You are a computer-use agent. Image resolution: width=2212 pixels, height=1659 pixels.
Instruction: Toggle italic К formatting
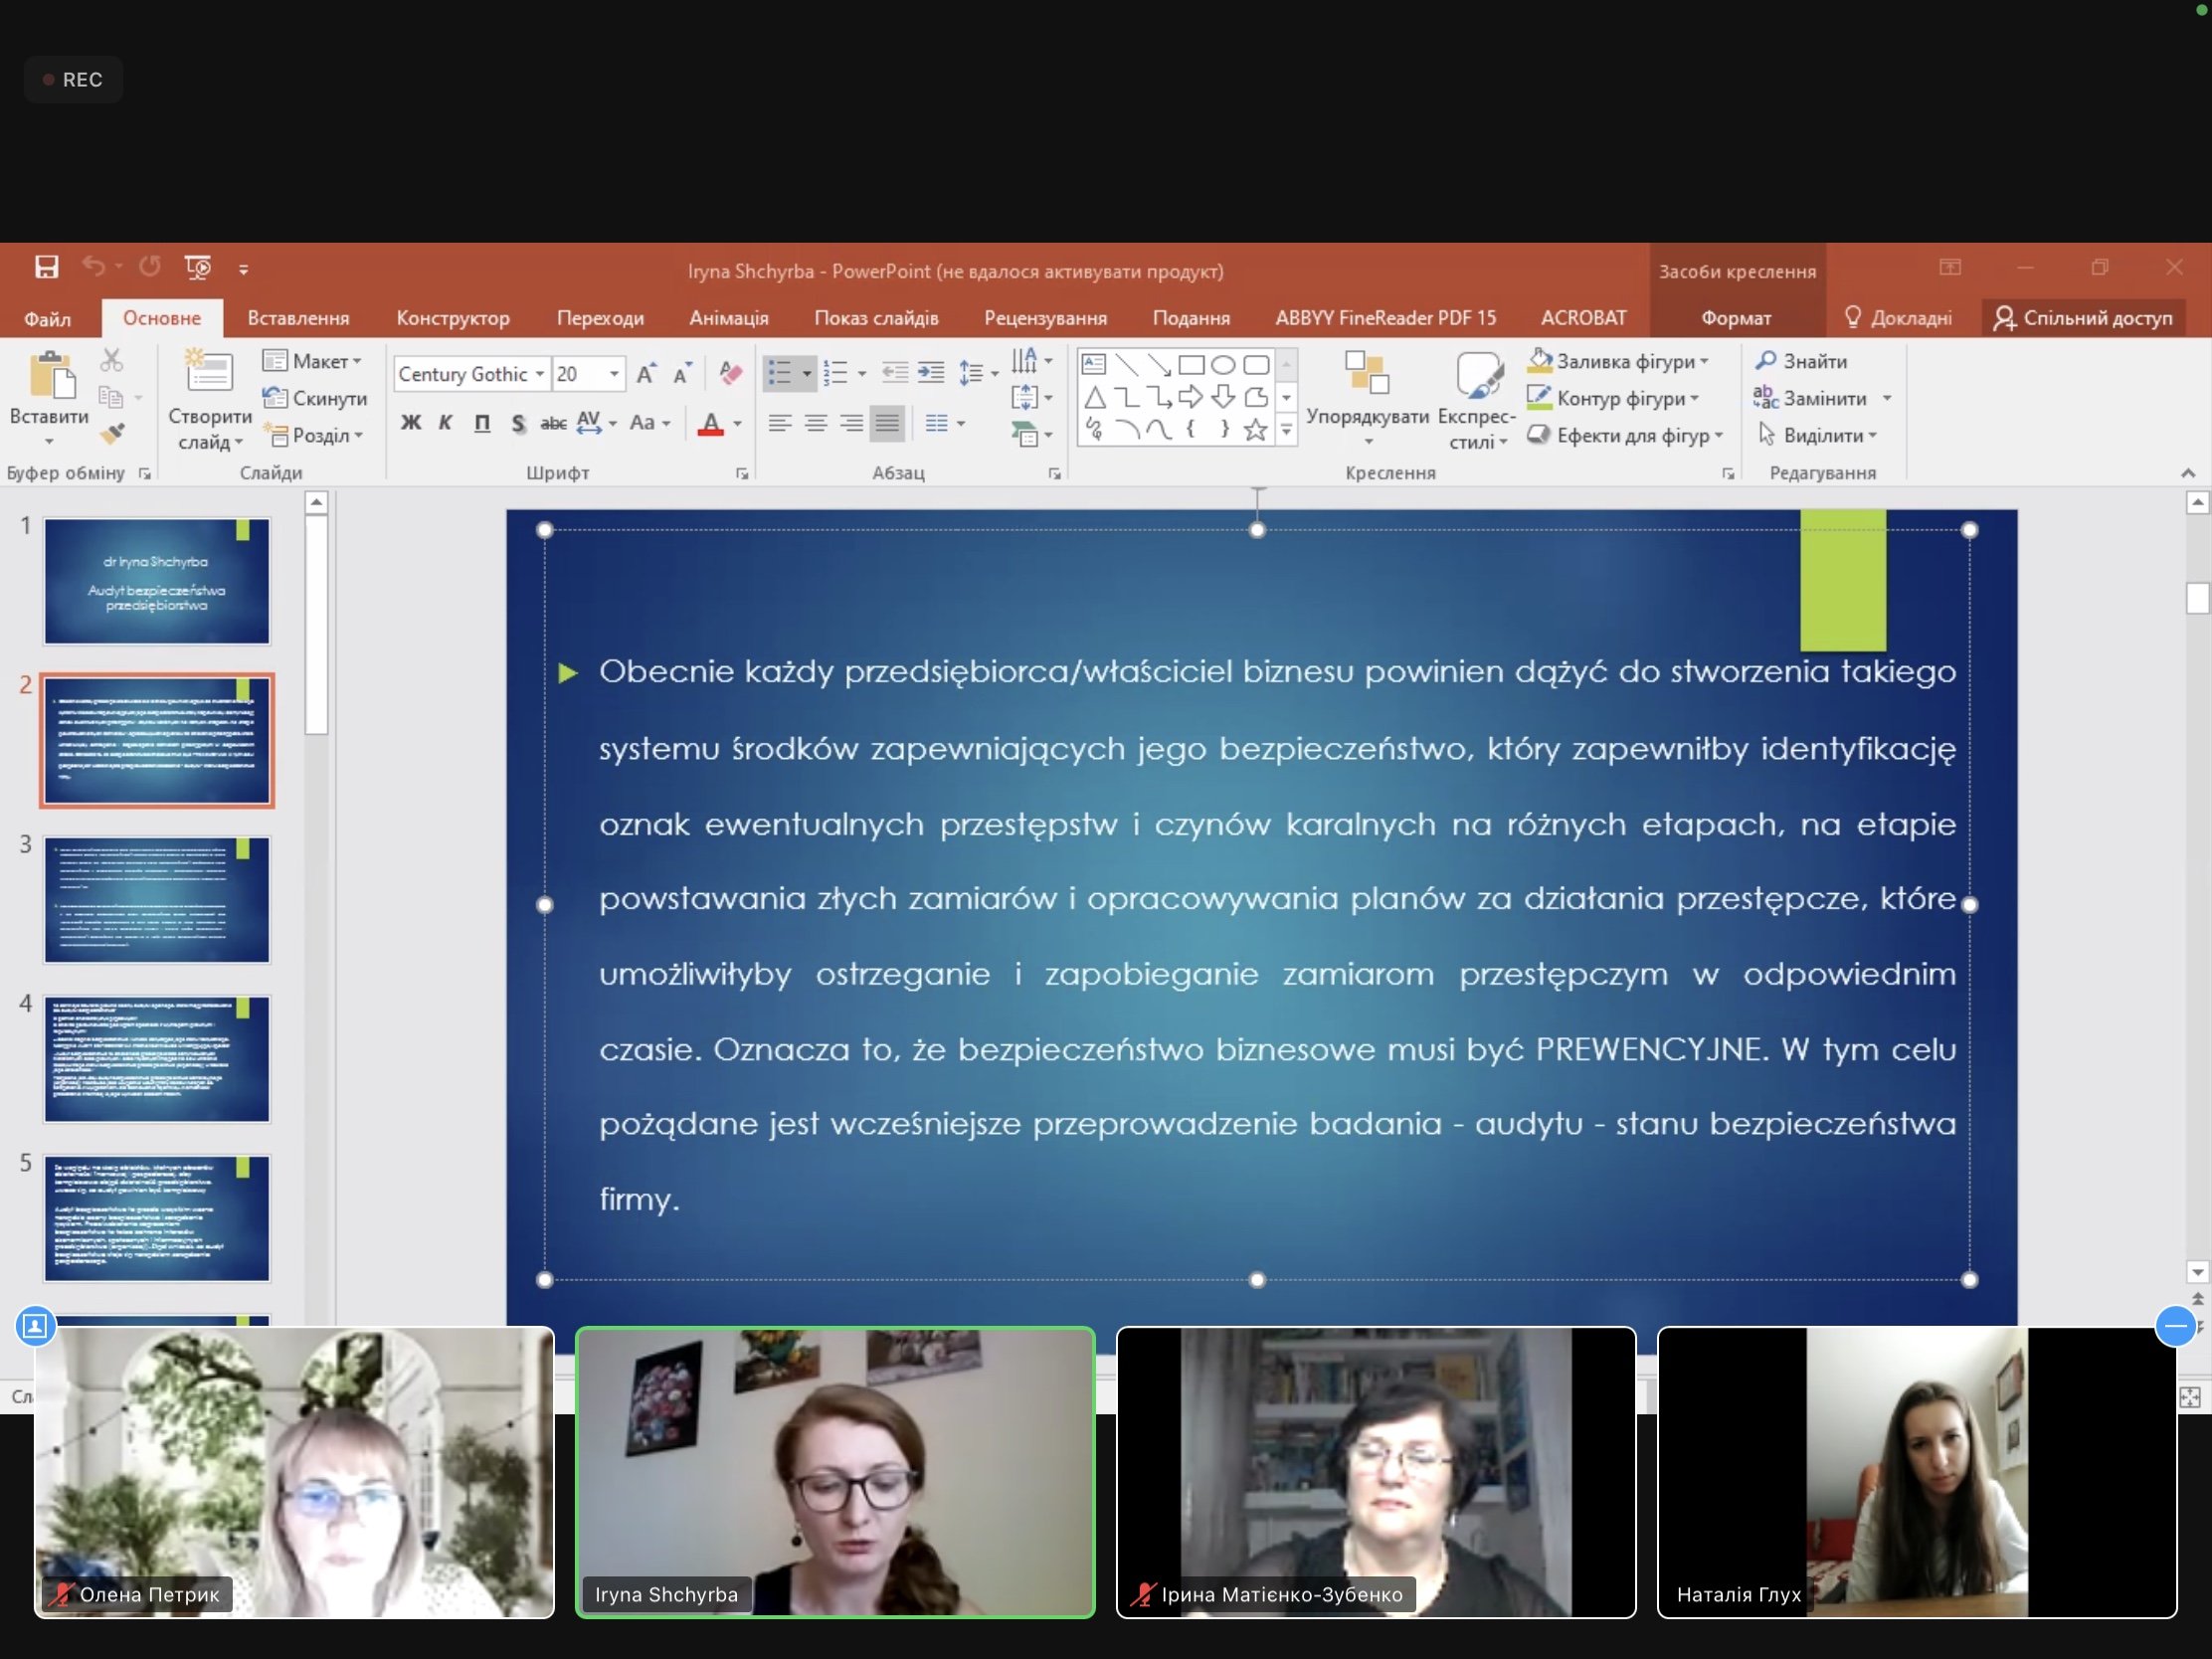[x=446, y=422]
